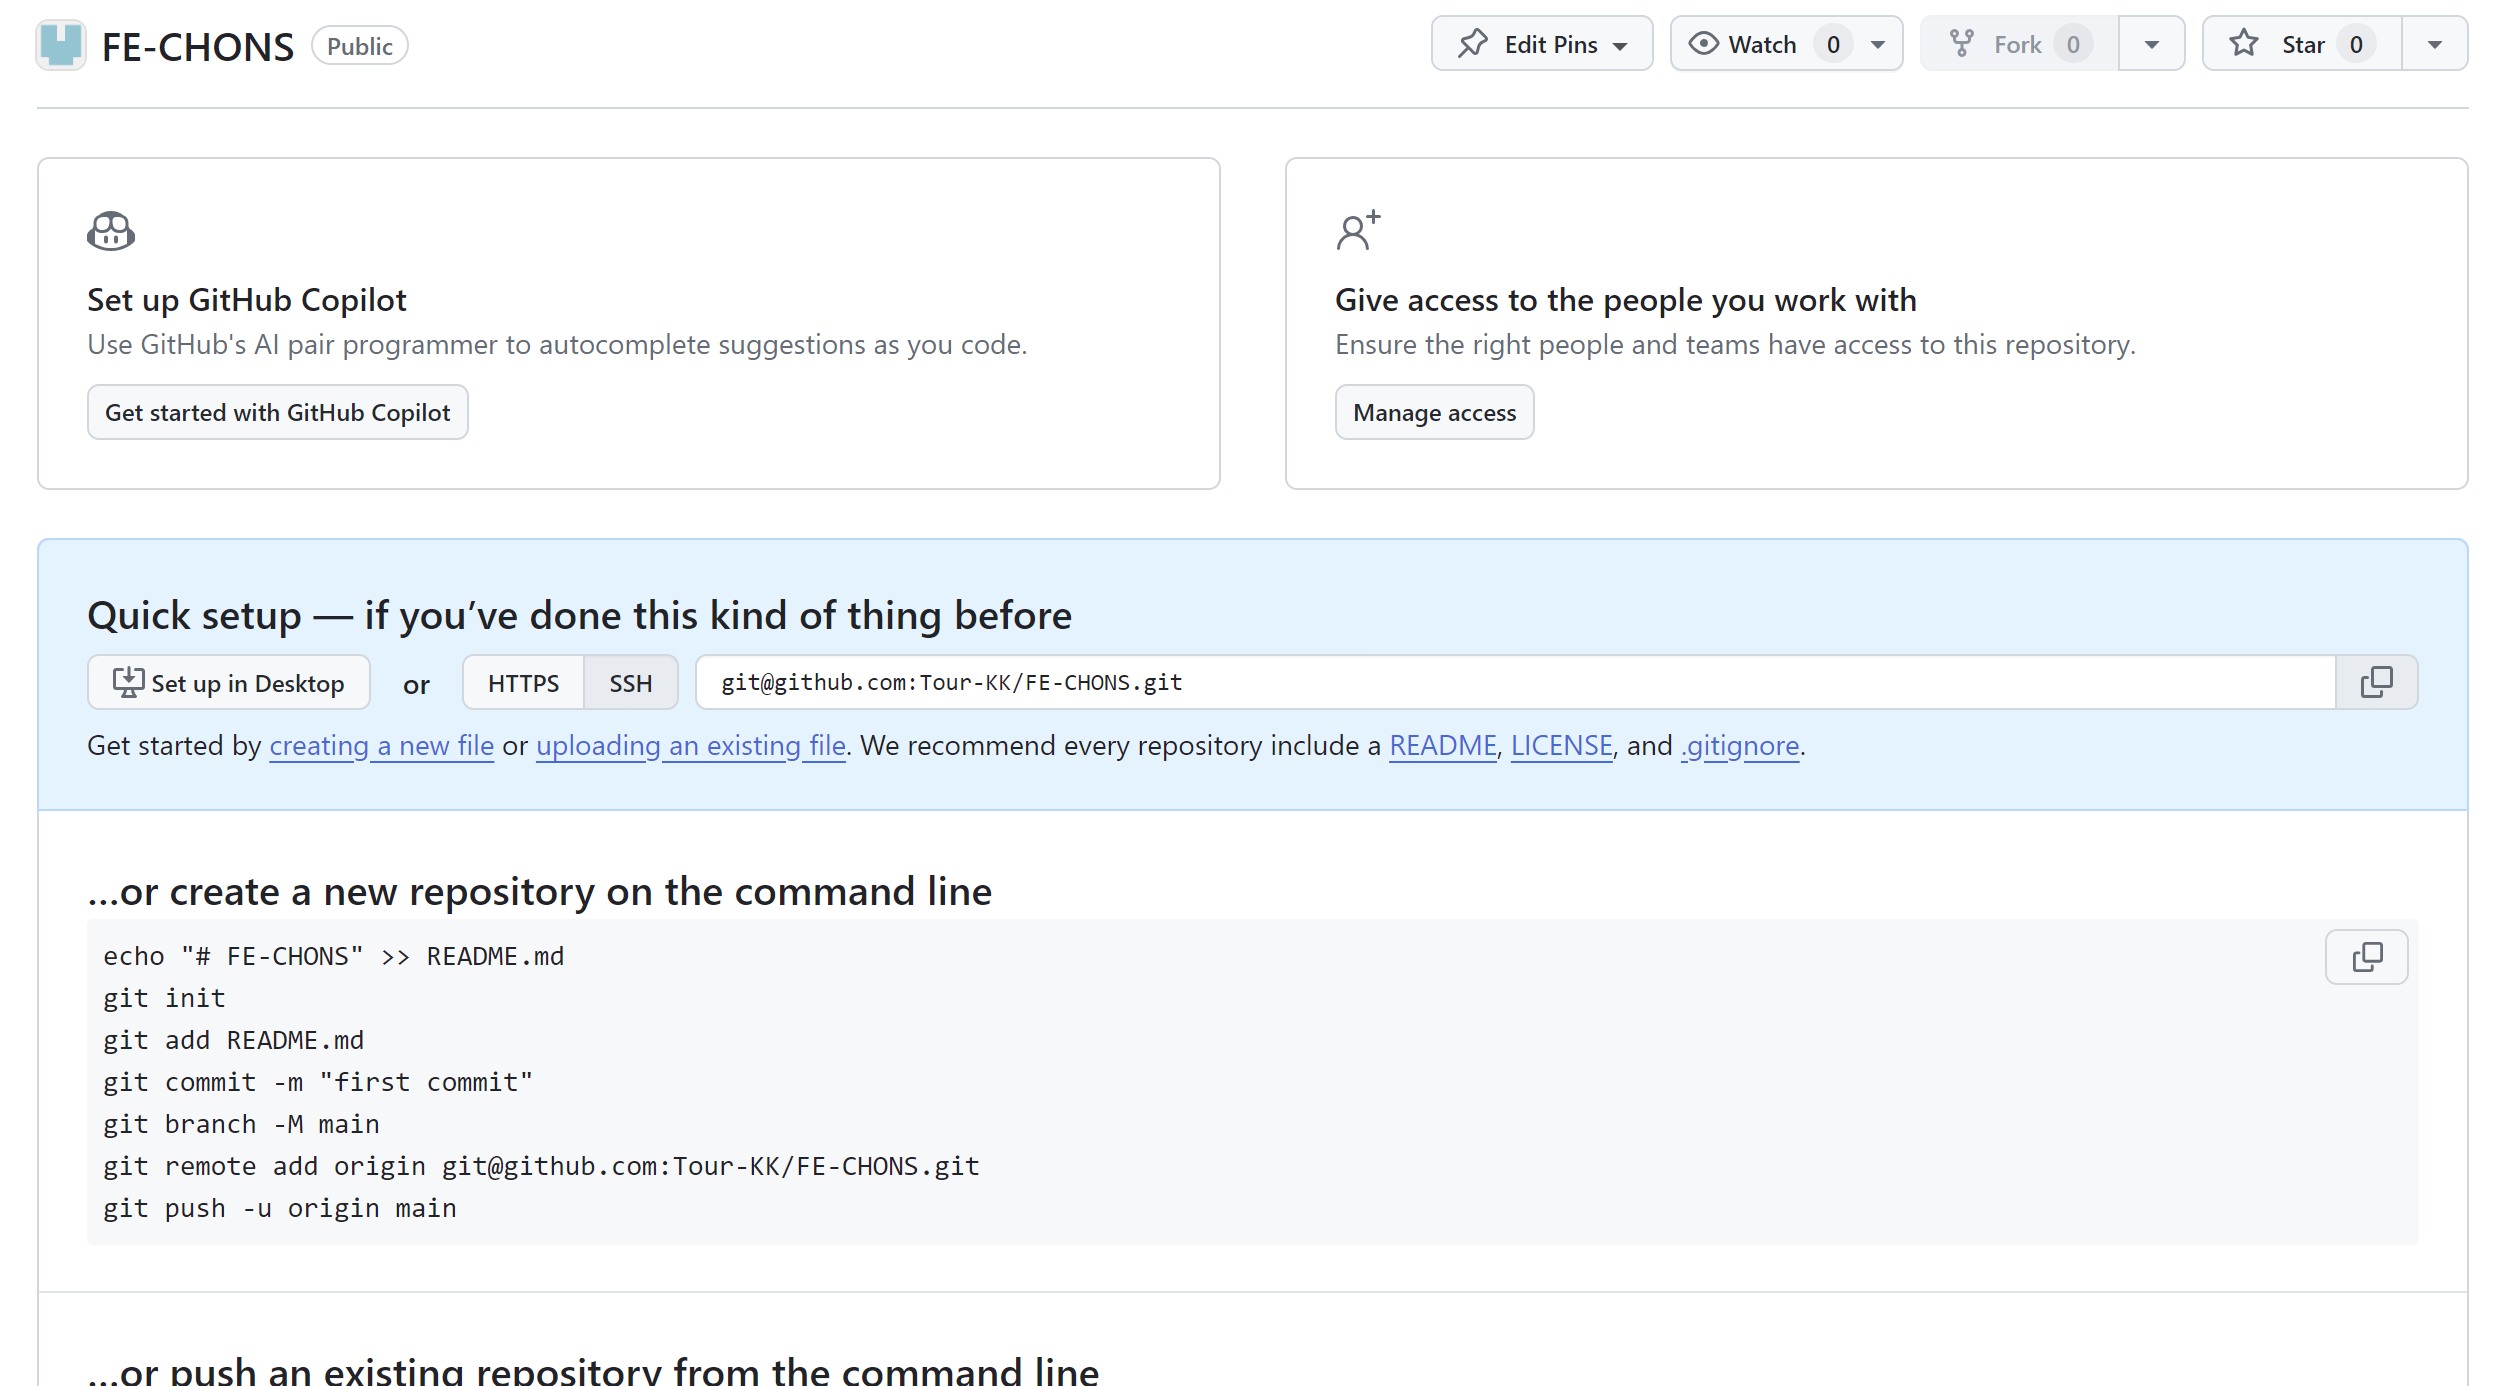Click 'git add README.md' line
Screen dimensions: 2513x1386
[233, 1040]
